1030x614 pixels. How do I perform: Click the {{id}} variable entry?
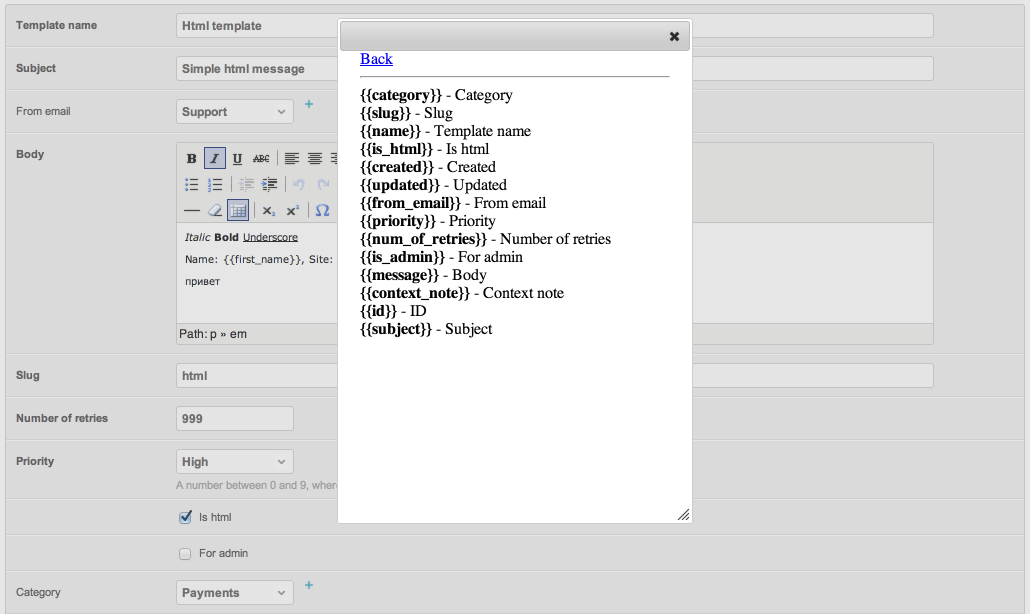tap(393, 311)
